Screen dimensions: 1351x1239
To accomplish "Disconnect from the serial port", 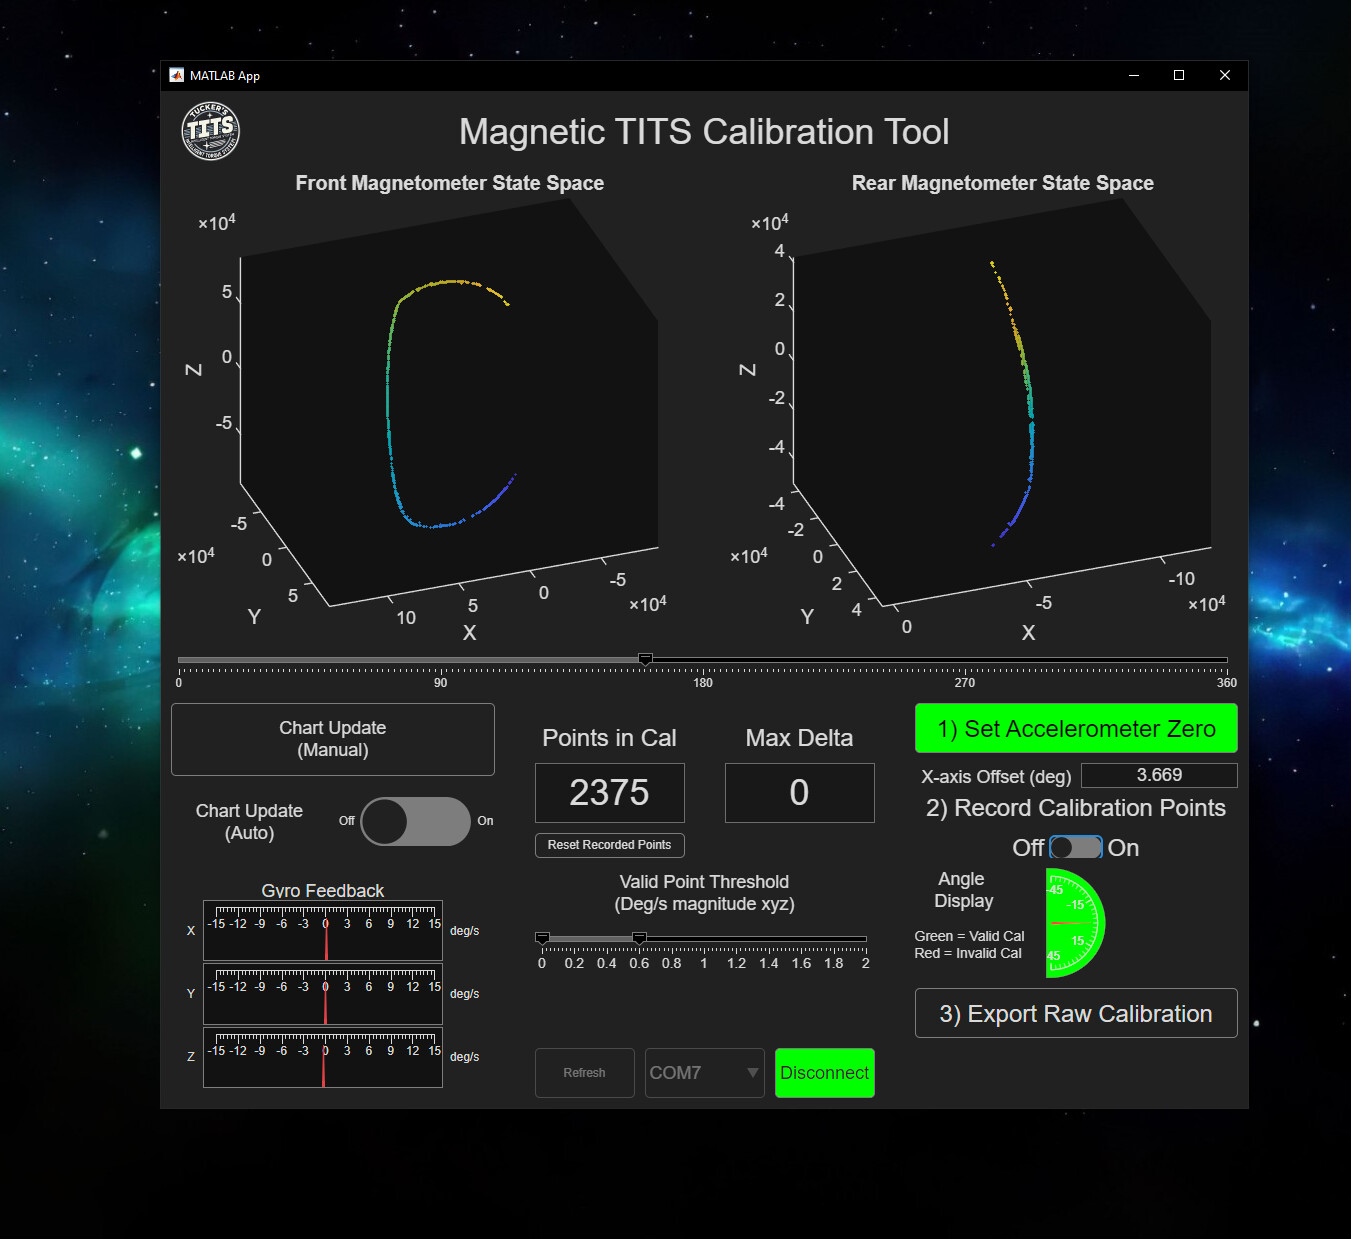I will [x=824, y=1073].
